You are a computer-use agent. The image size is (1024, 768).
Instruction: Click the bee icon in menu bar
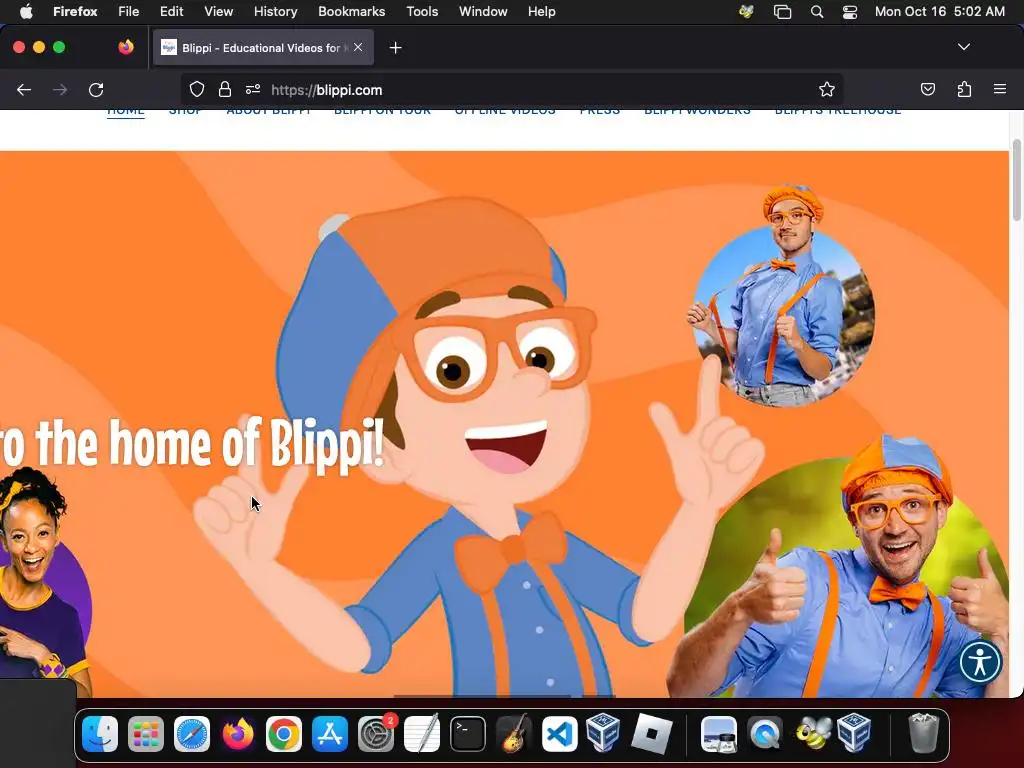pos(746,12)
